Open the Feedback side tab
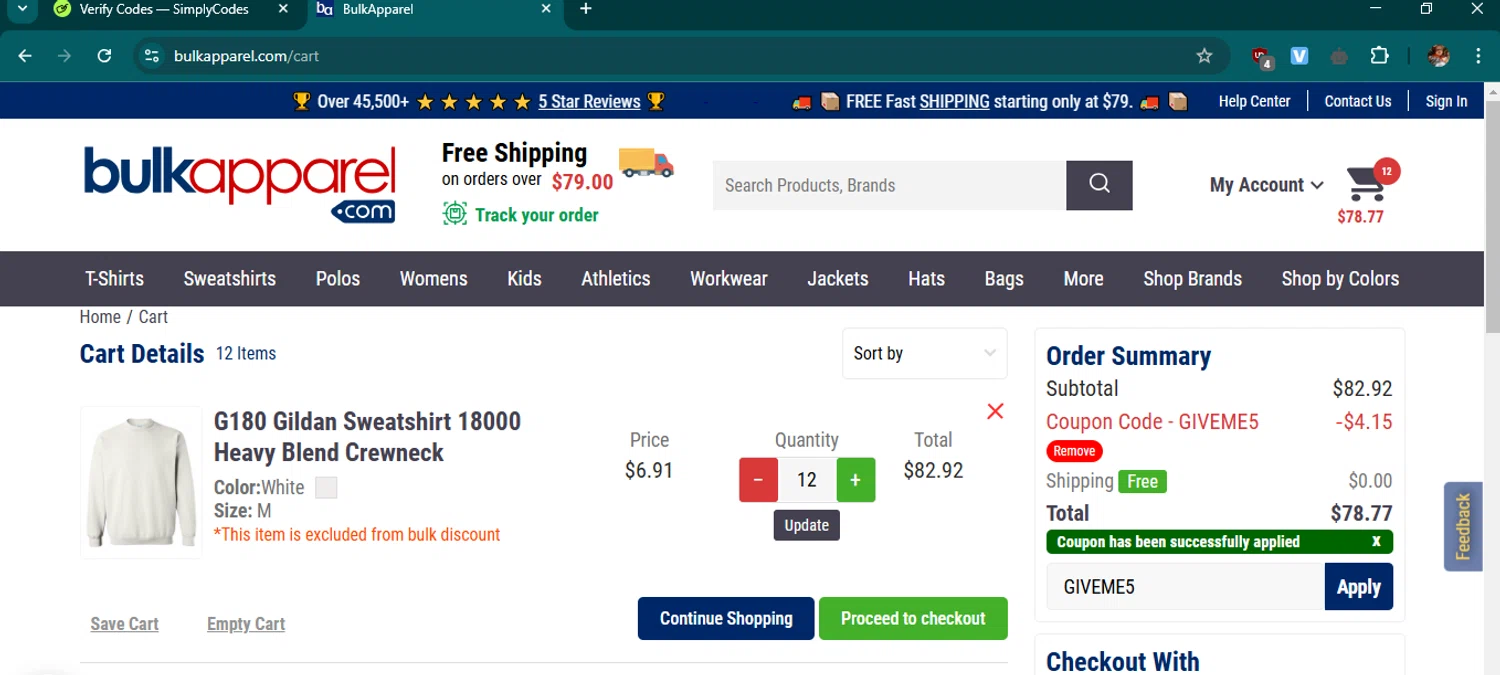1500x675 pixels. [1463, 526]
